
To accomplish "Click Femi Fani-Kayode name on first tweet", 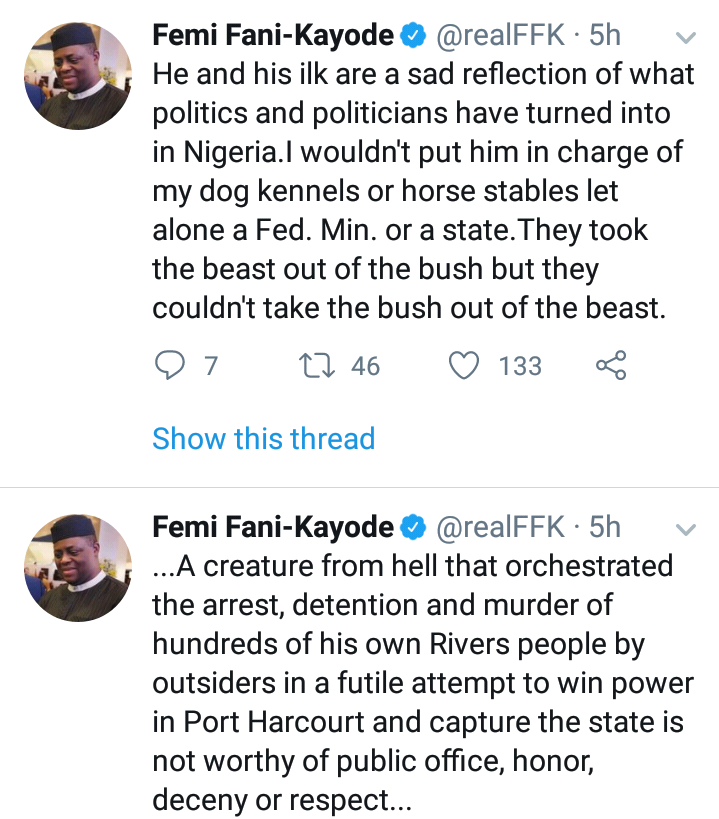I will 273,37.
